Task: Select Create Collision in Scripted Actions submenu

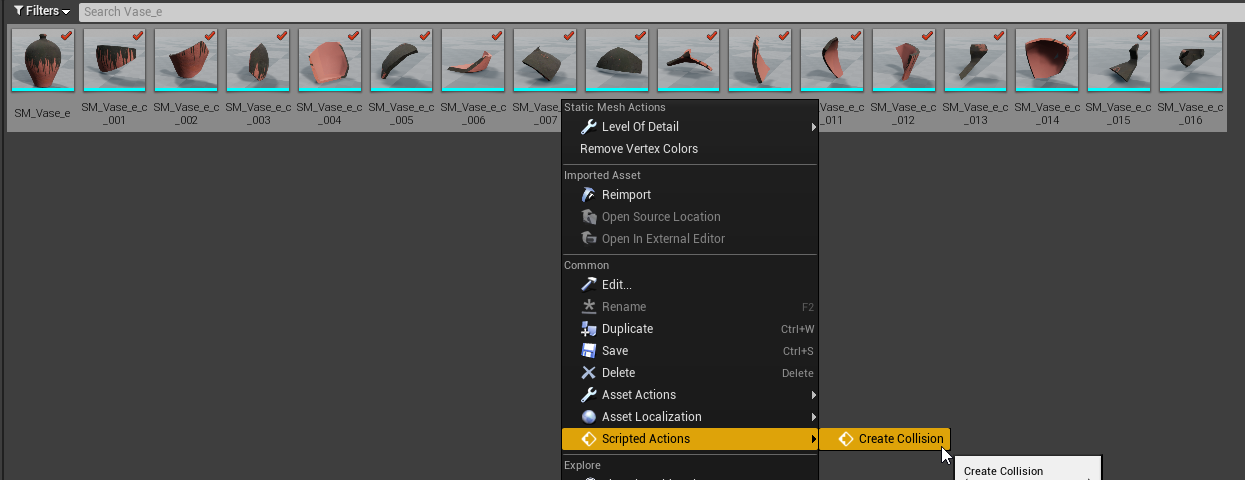Action: 900,439
